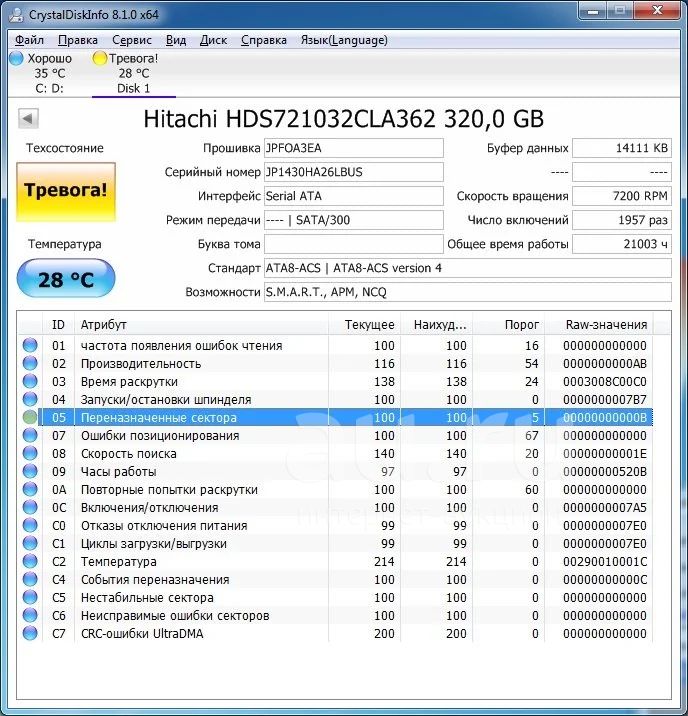The width and height of the screenshot is (688, 716).
Task: Click the ID column header
Action: pyautogui.click(x=58, y=325)
